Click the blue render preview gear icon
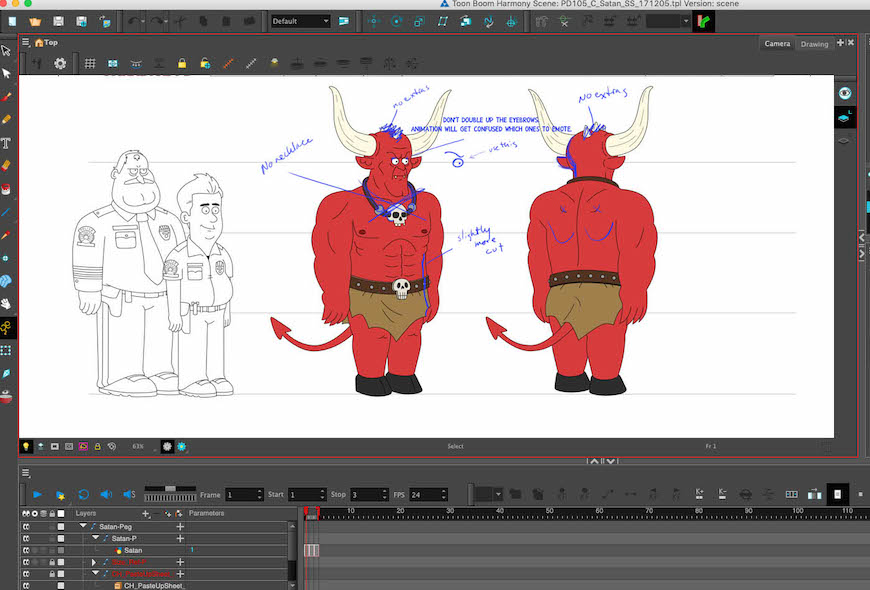870x590 pixels. click(181, 446)
